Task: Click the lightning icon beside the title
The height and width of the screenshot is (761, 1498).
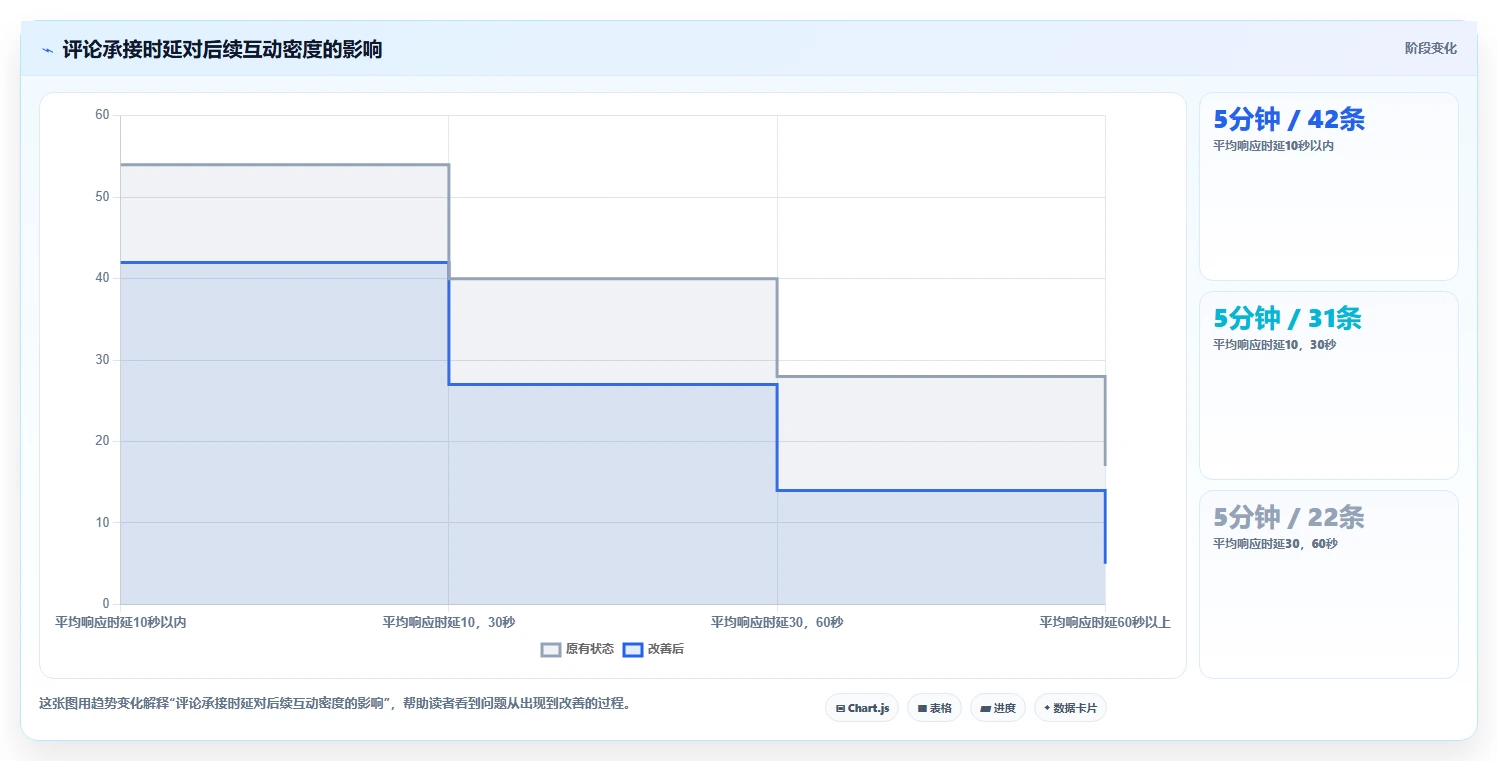Action: click(x=47, y=50)
